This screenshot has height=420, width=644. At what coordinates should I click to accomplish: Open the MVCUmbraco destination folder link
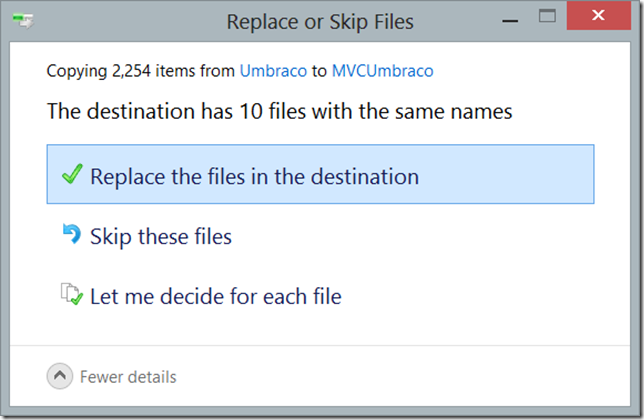[382, 71]
